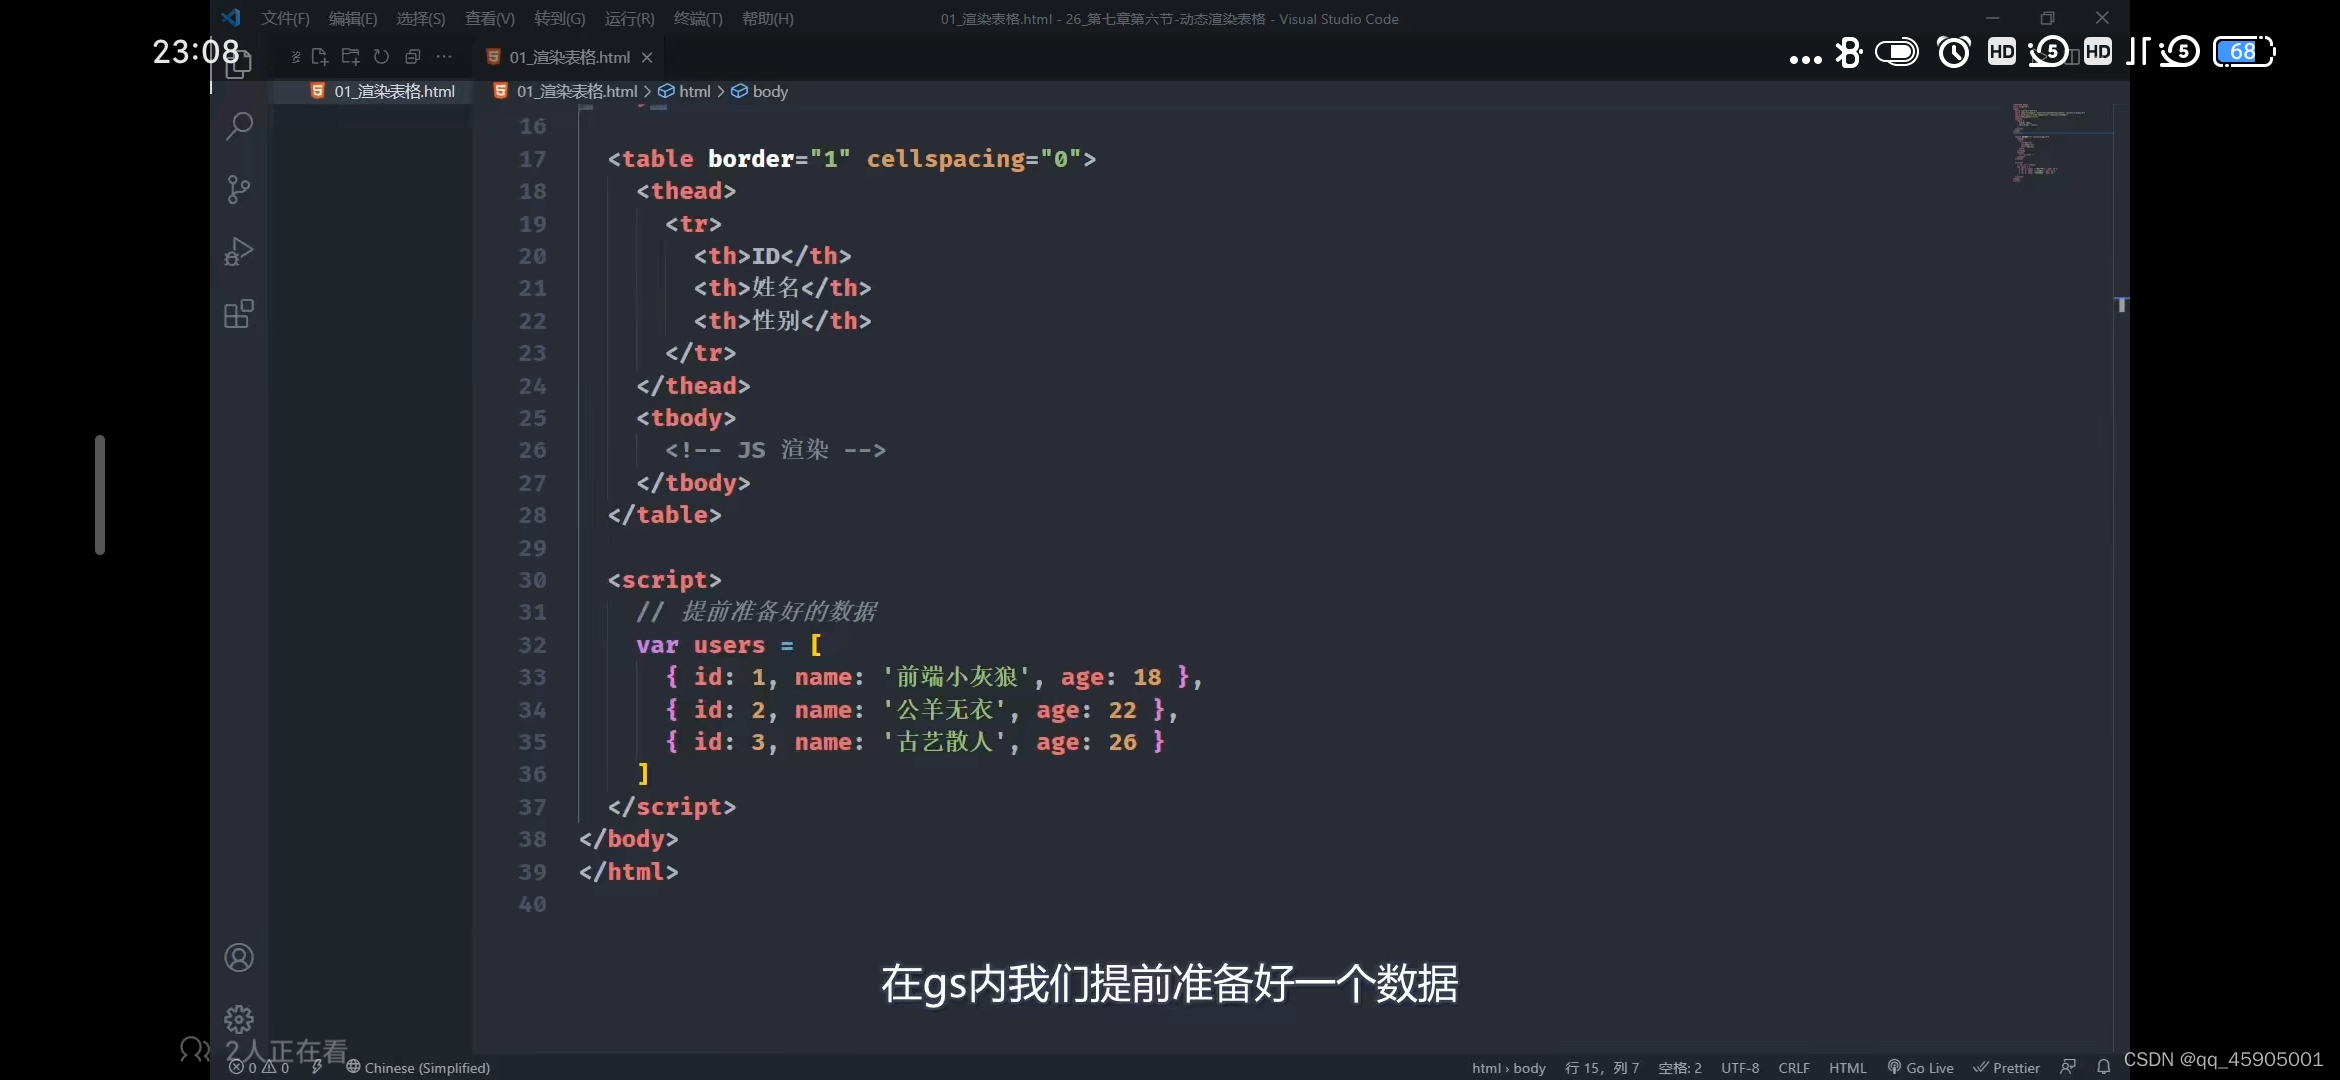Toggle the Go Live server in status bar
This screenshot has width=2340, height=1080.
click(1920, 1068)
